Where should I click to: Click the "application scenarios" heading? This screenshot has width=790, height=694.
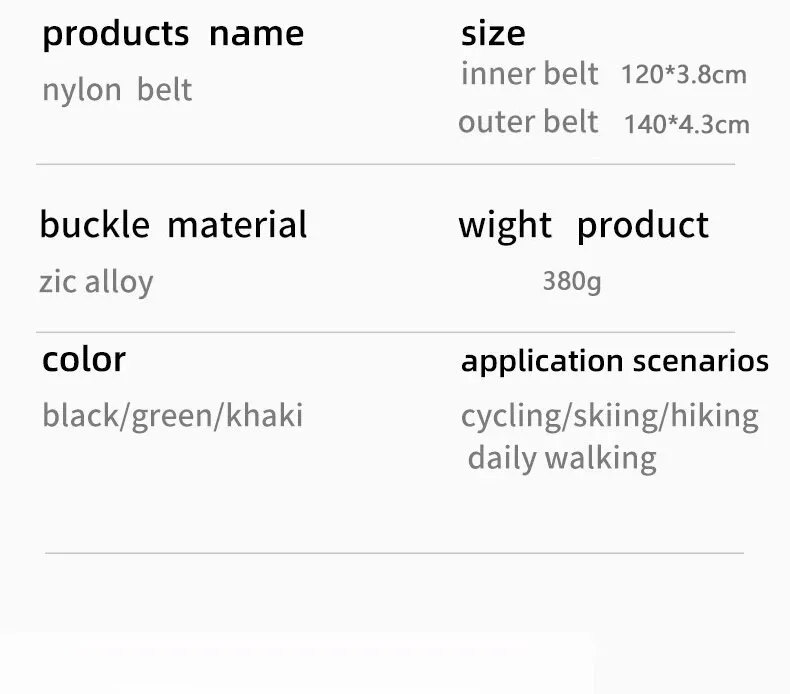point(614,361)
